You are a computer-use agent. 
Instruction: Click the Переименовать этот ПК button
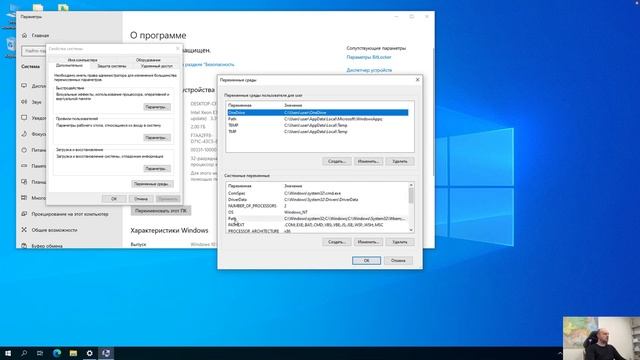161,211
